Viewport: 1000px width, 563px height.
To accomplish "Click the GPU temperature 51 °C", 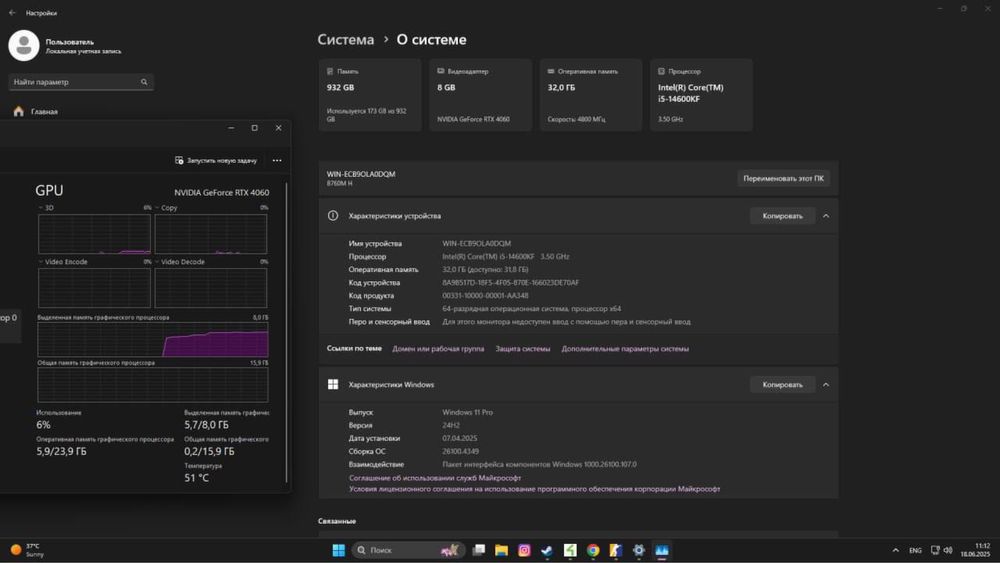I will coord(196,478).
